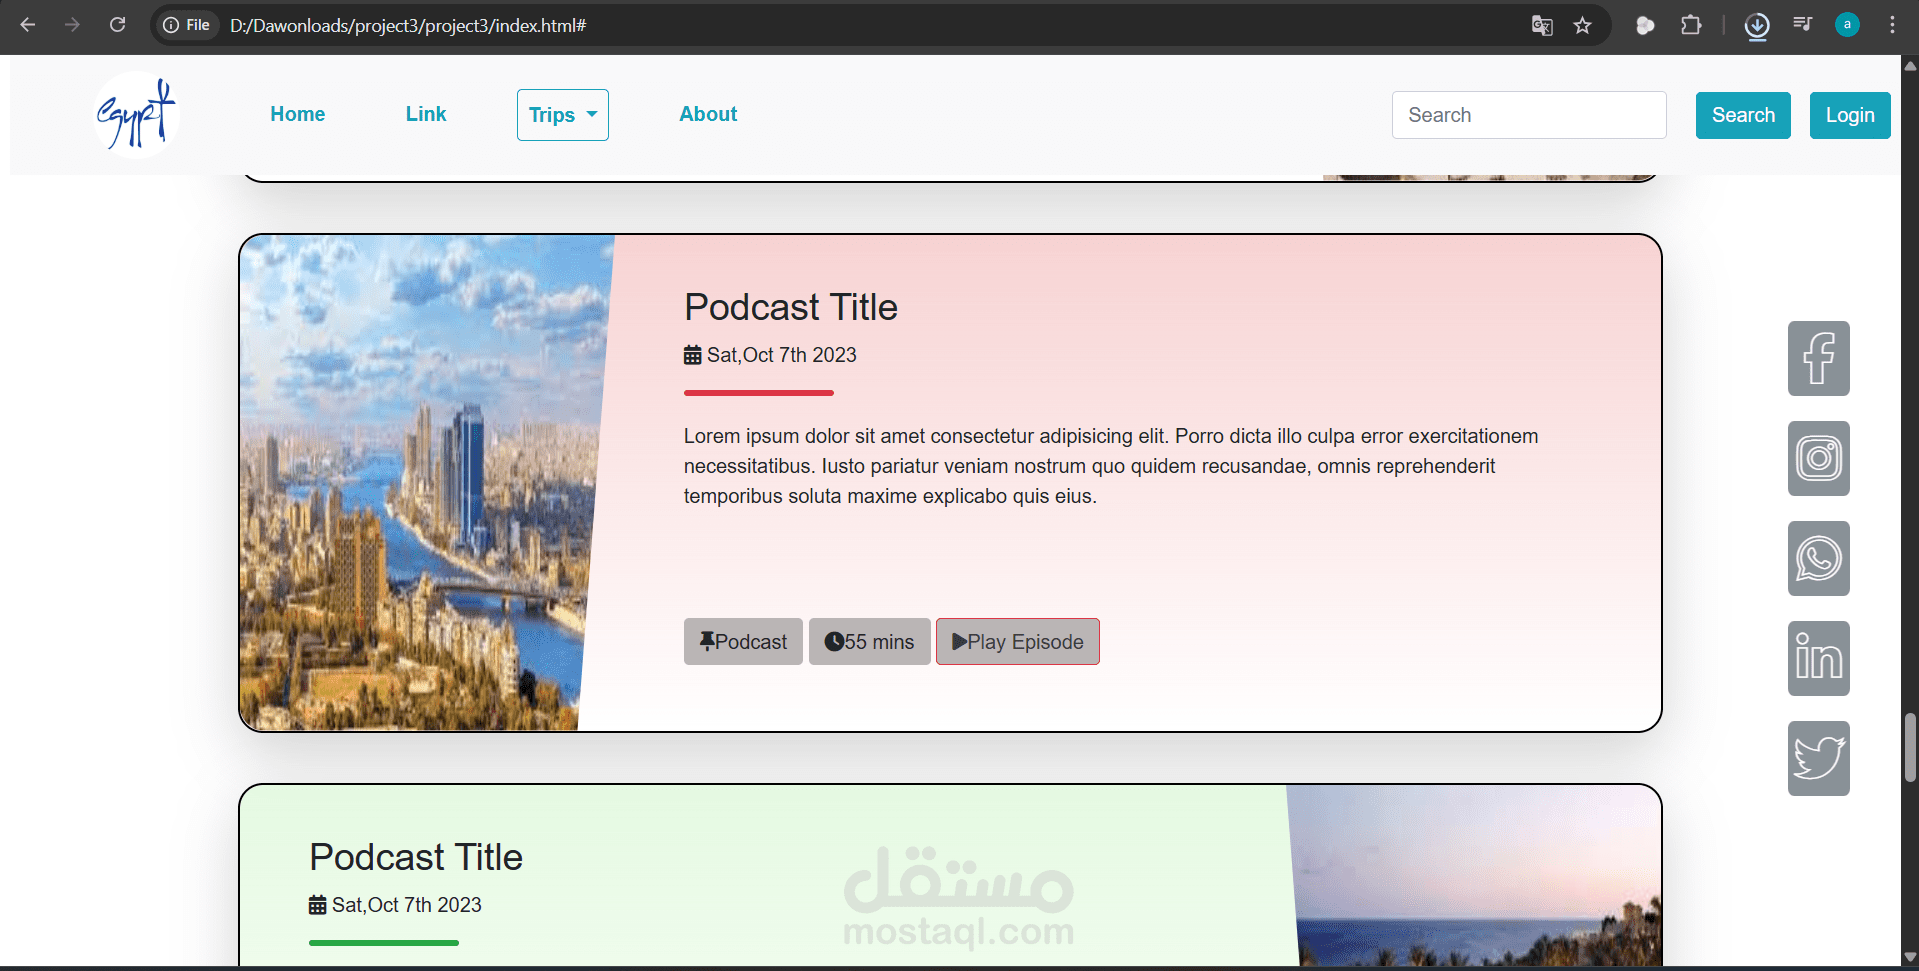Click the page vertical scrollbar thumb
This screenshot has height=971, width=1919.
pos(1910,747)
